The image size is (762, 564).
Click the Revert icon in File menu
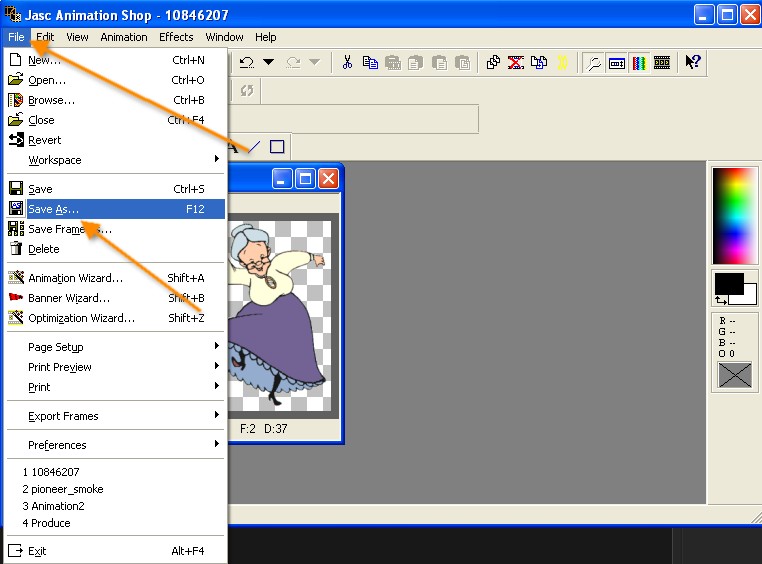[x=16, y=139]
